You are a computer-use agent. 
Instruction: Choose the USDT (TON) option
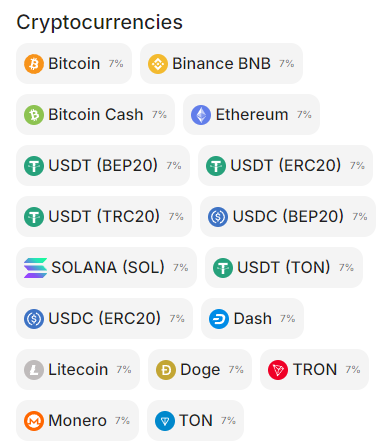click(284, 268)
